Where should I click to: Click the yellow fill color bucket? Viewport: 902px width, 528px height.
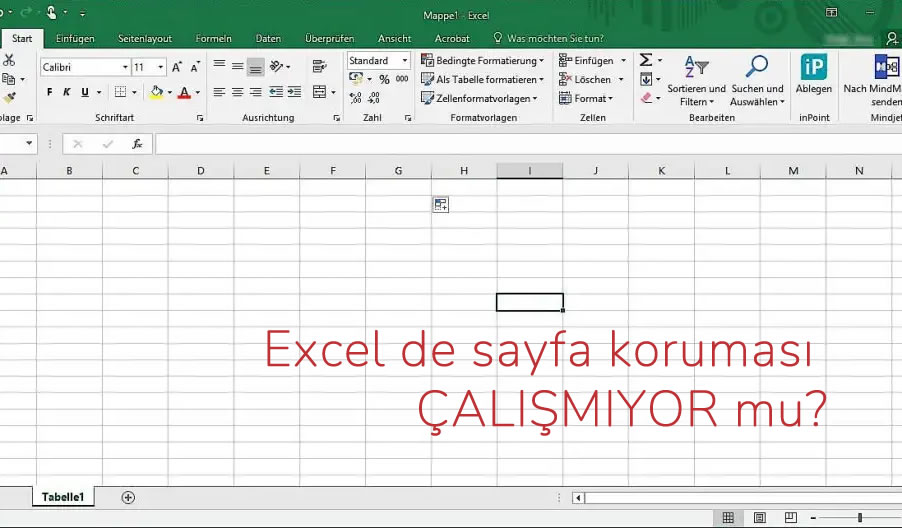pyautogui.click(x=155, y=93)
